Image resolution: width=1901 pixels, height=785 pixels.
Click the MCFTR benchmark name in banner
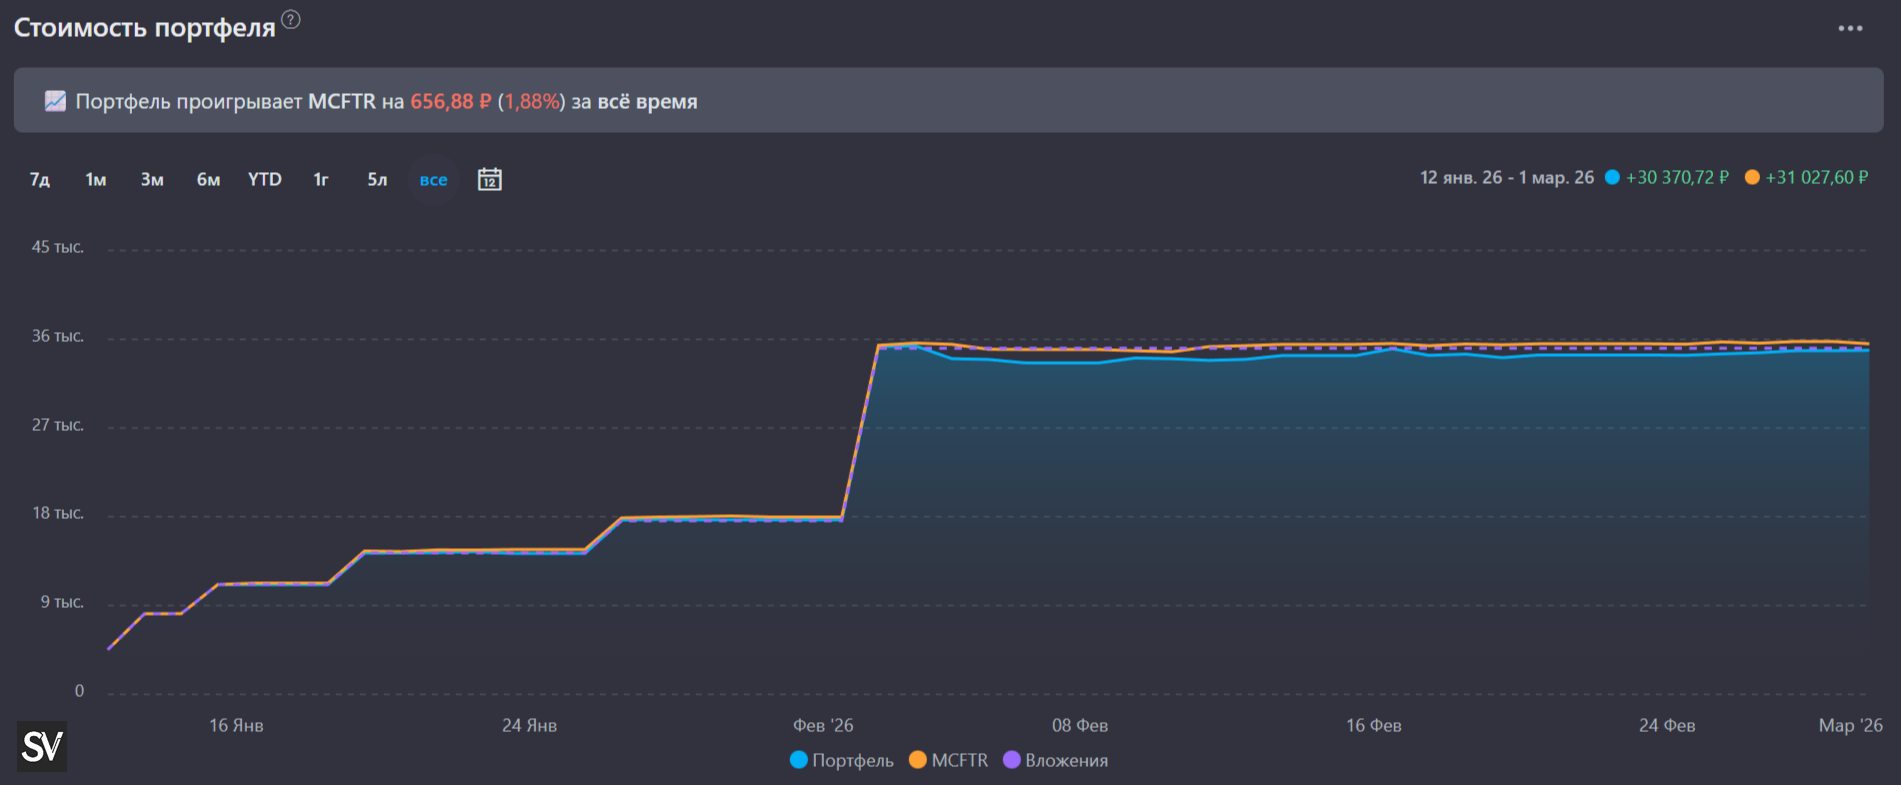[x=342, y=101]
